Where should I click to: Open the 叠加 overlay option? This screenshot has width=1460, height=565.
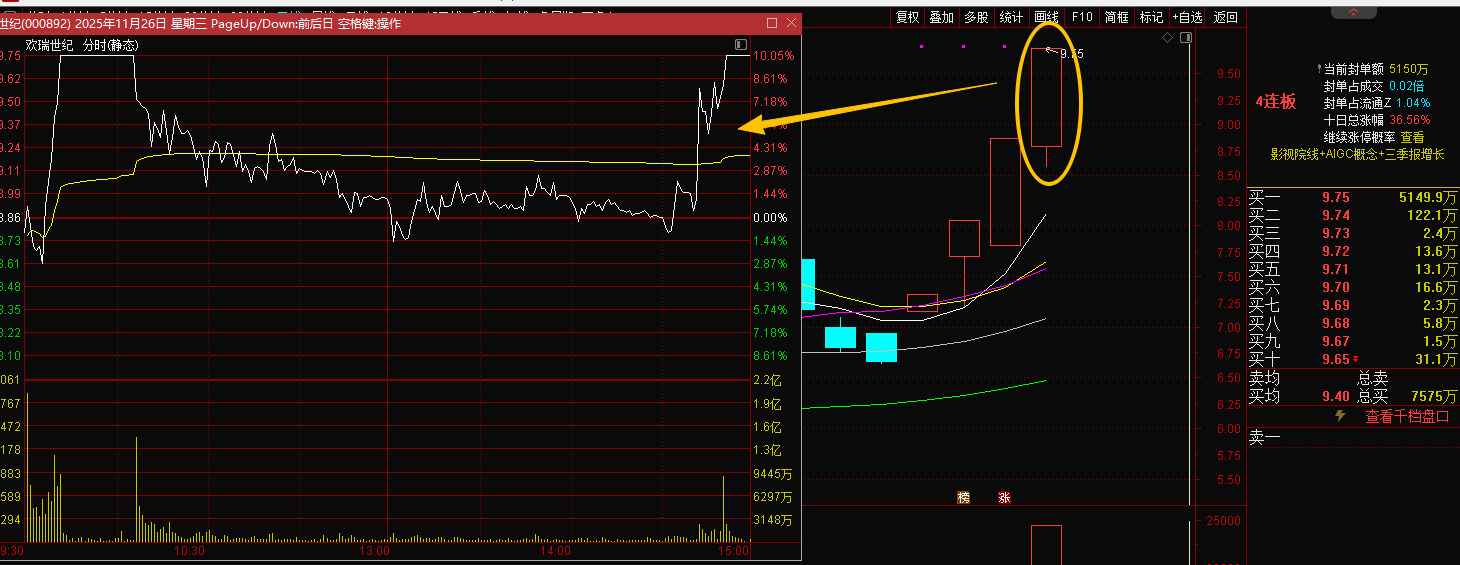[941, 17]
